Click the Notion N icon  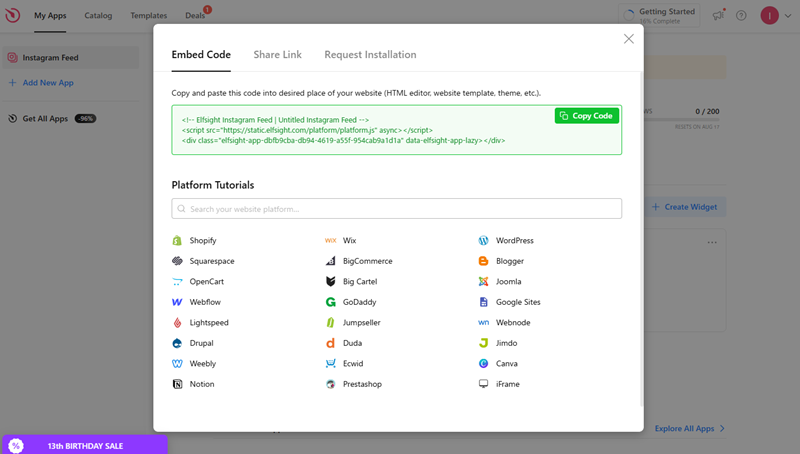177,384
